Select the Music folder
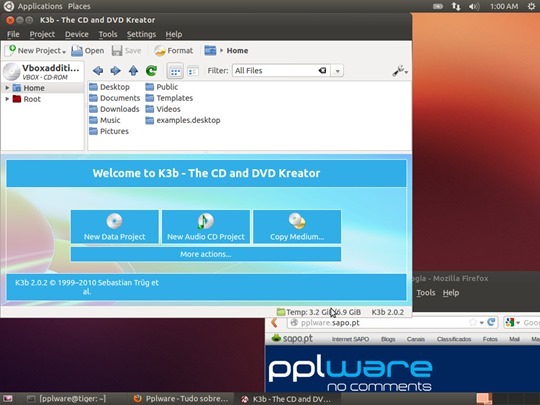Screen dimensions: 540x405 coord(105,120)
